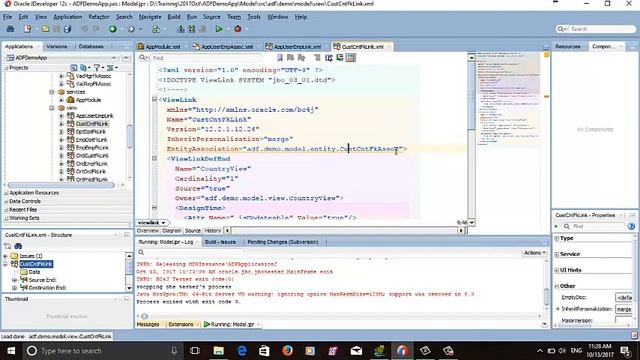Click the Toggle Bookmark icon in editor toolbar
The height and width of the screenshot is (360, 640).
pyautogui.click(x=280, y=58)
